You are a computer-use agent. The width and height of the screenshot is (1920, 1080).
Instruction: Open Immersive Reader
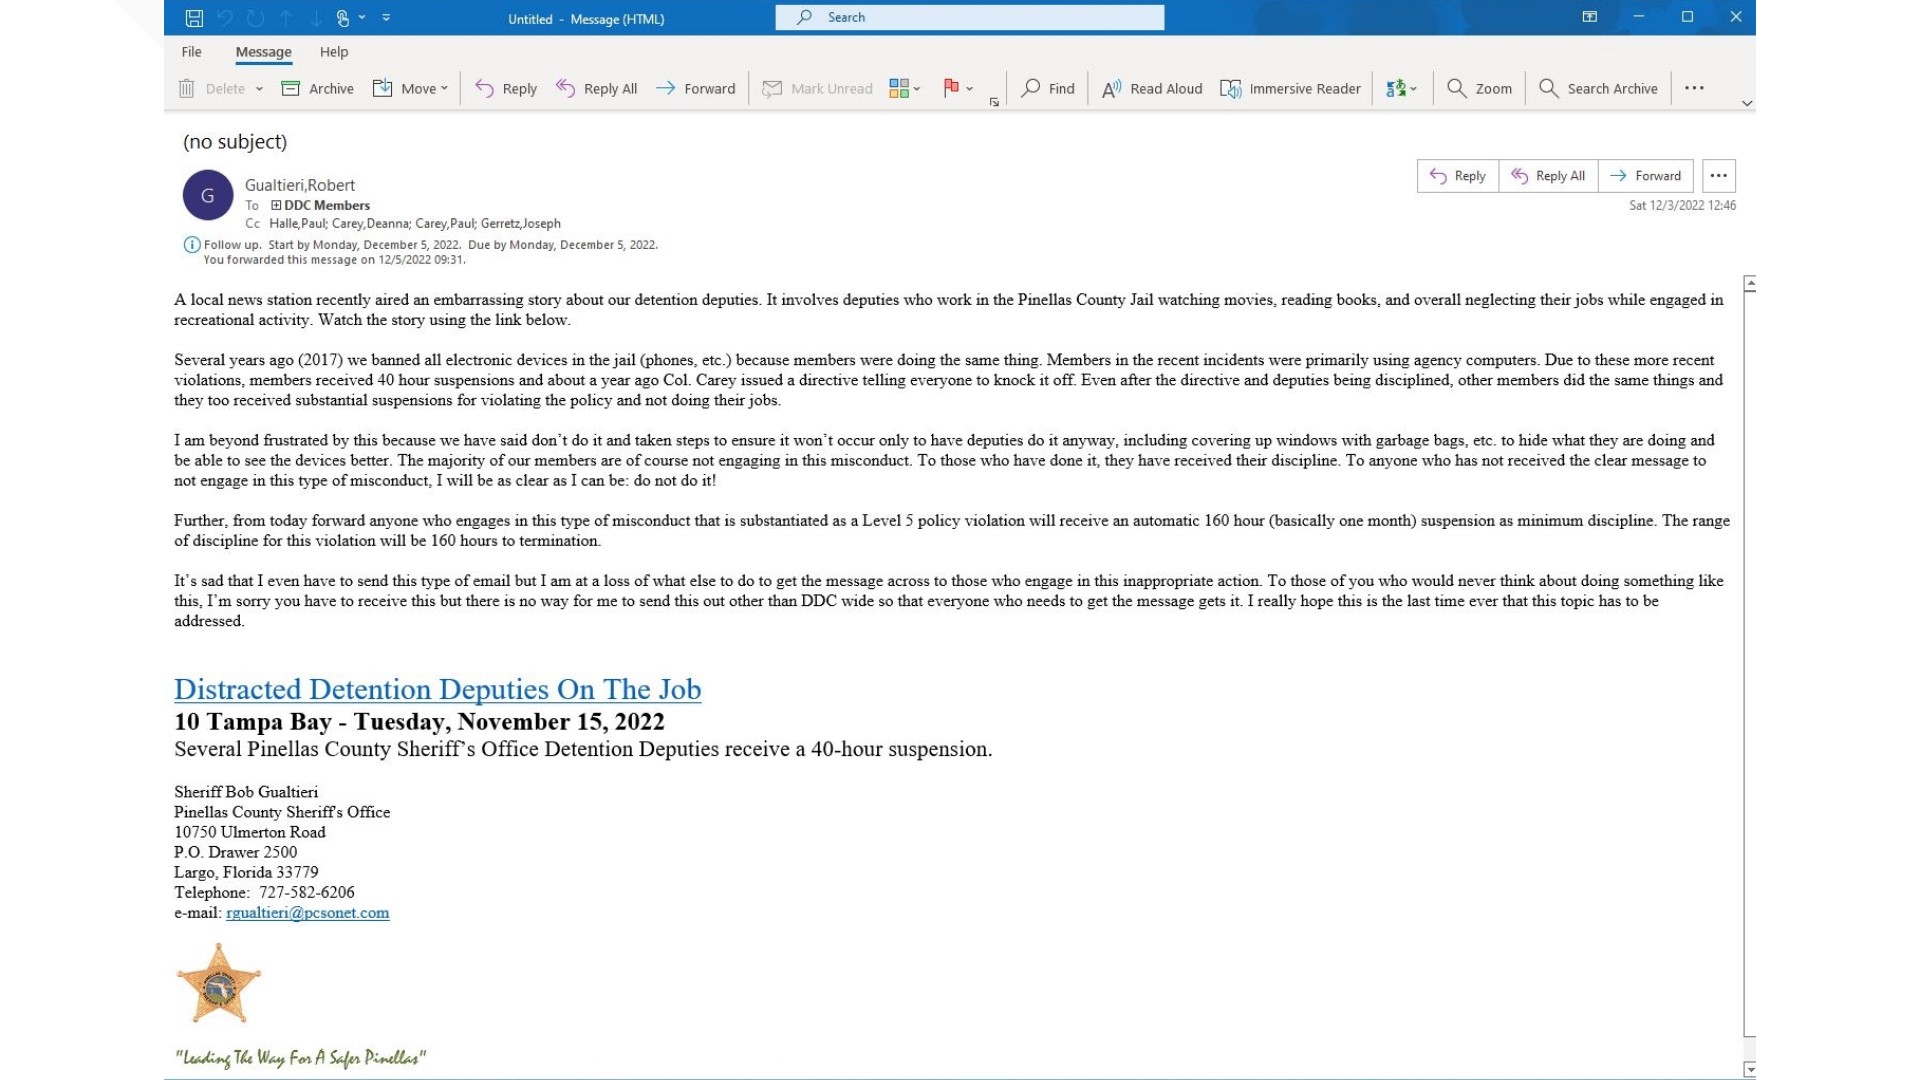1290,88
